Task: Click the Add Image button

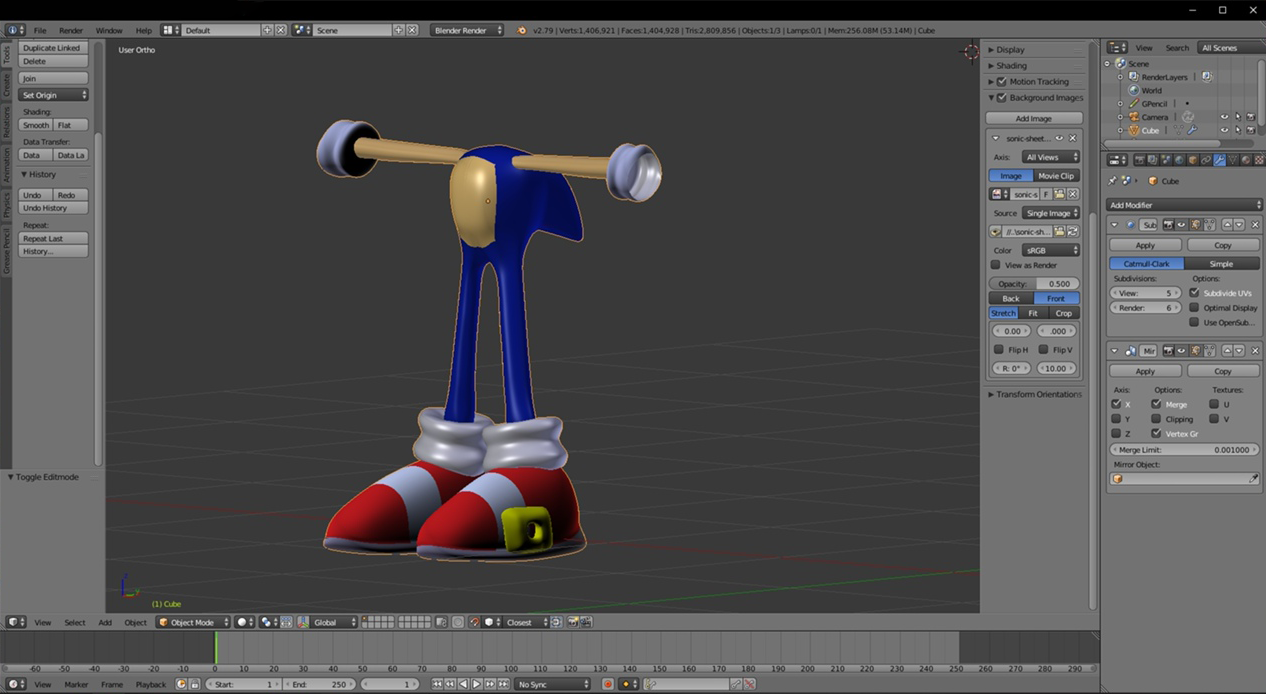Action: pyautogui.click(x=1034, y=118)
